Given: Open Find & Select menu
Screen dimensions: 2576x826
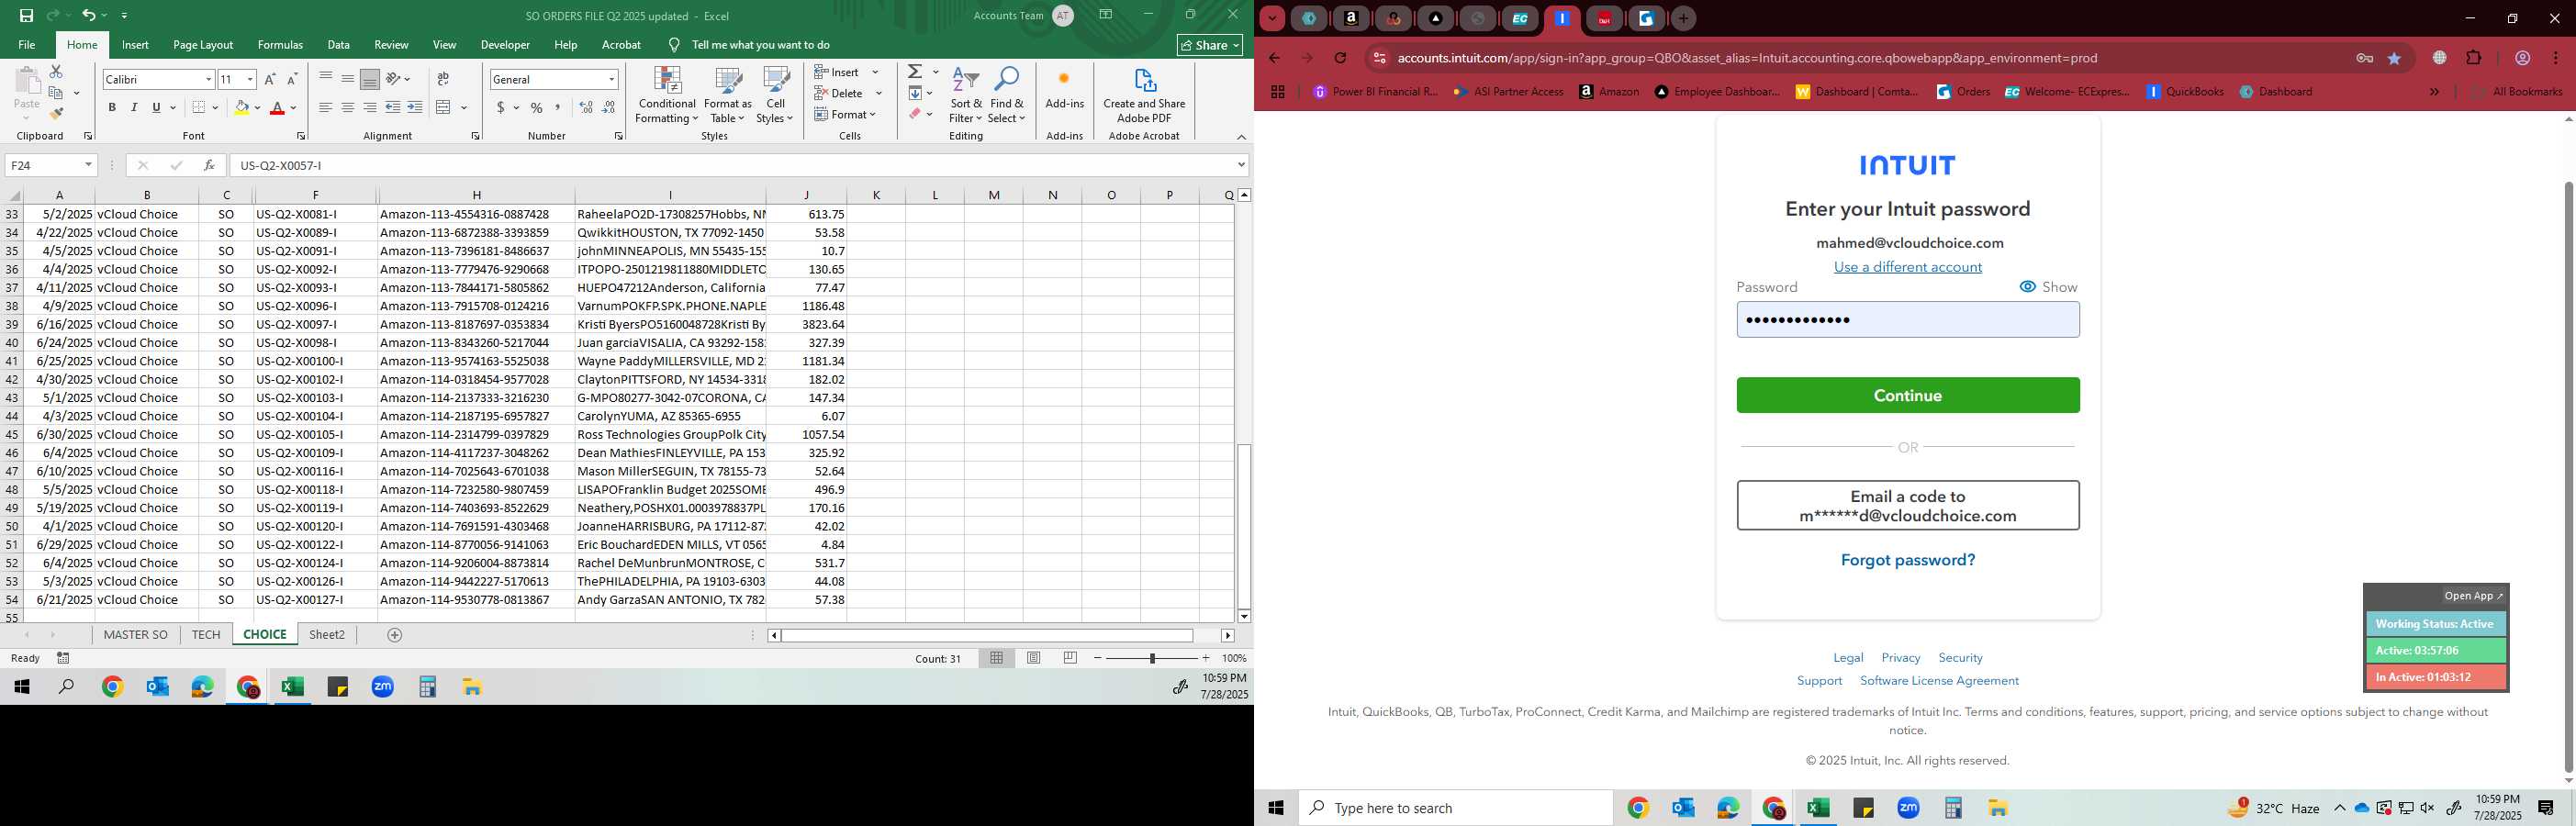Looking at the screenshot, I should click(1007, 96).
